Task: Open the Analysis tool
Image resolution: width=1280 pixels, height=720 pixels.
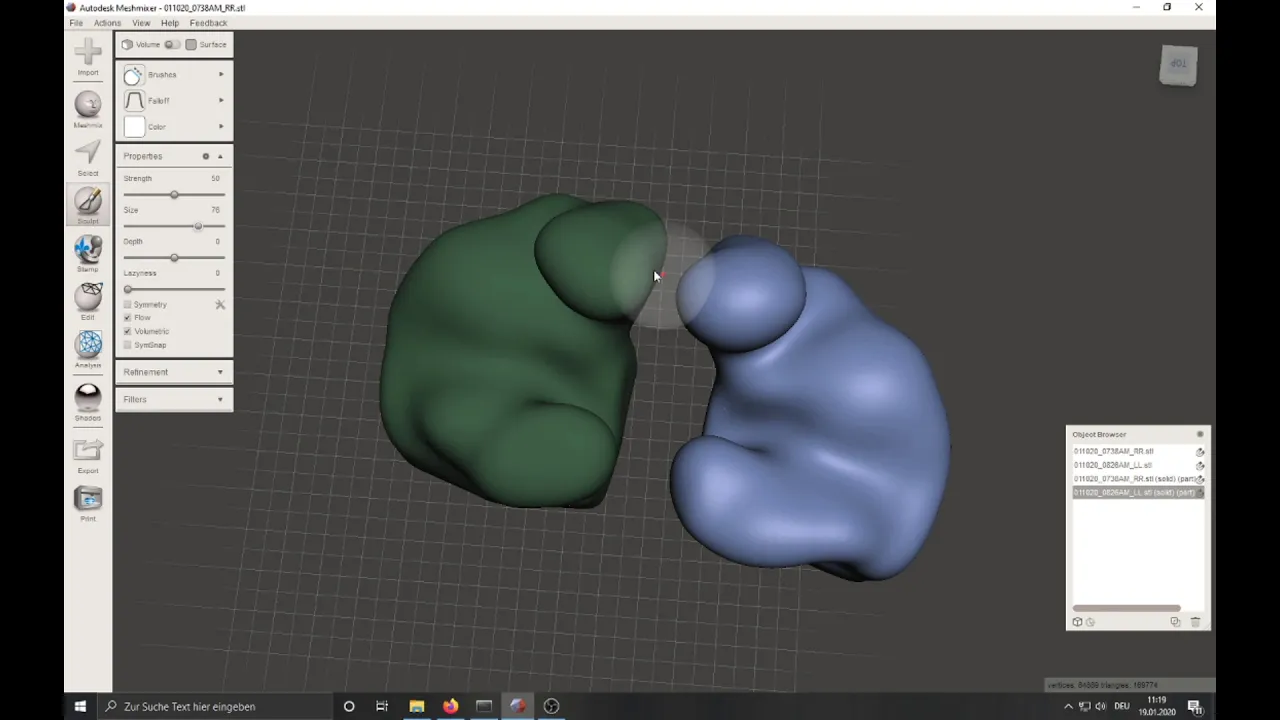Action: tap(88, 349)
